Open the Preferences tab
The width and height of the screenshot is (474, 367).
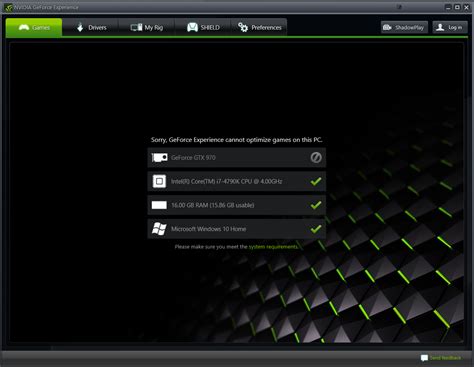(x=259, y=27)
